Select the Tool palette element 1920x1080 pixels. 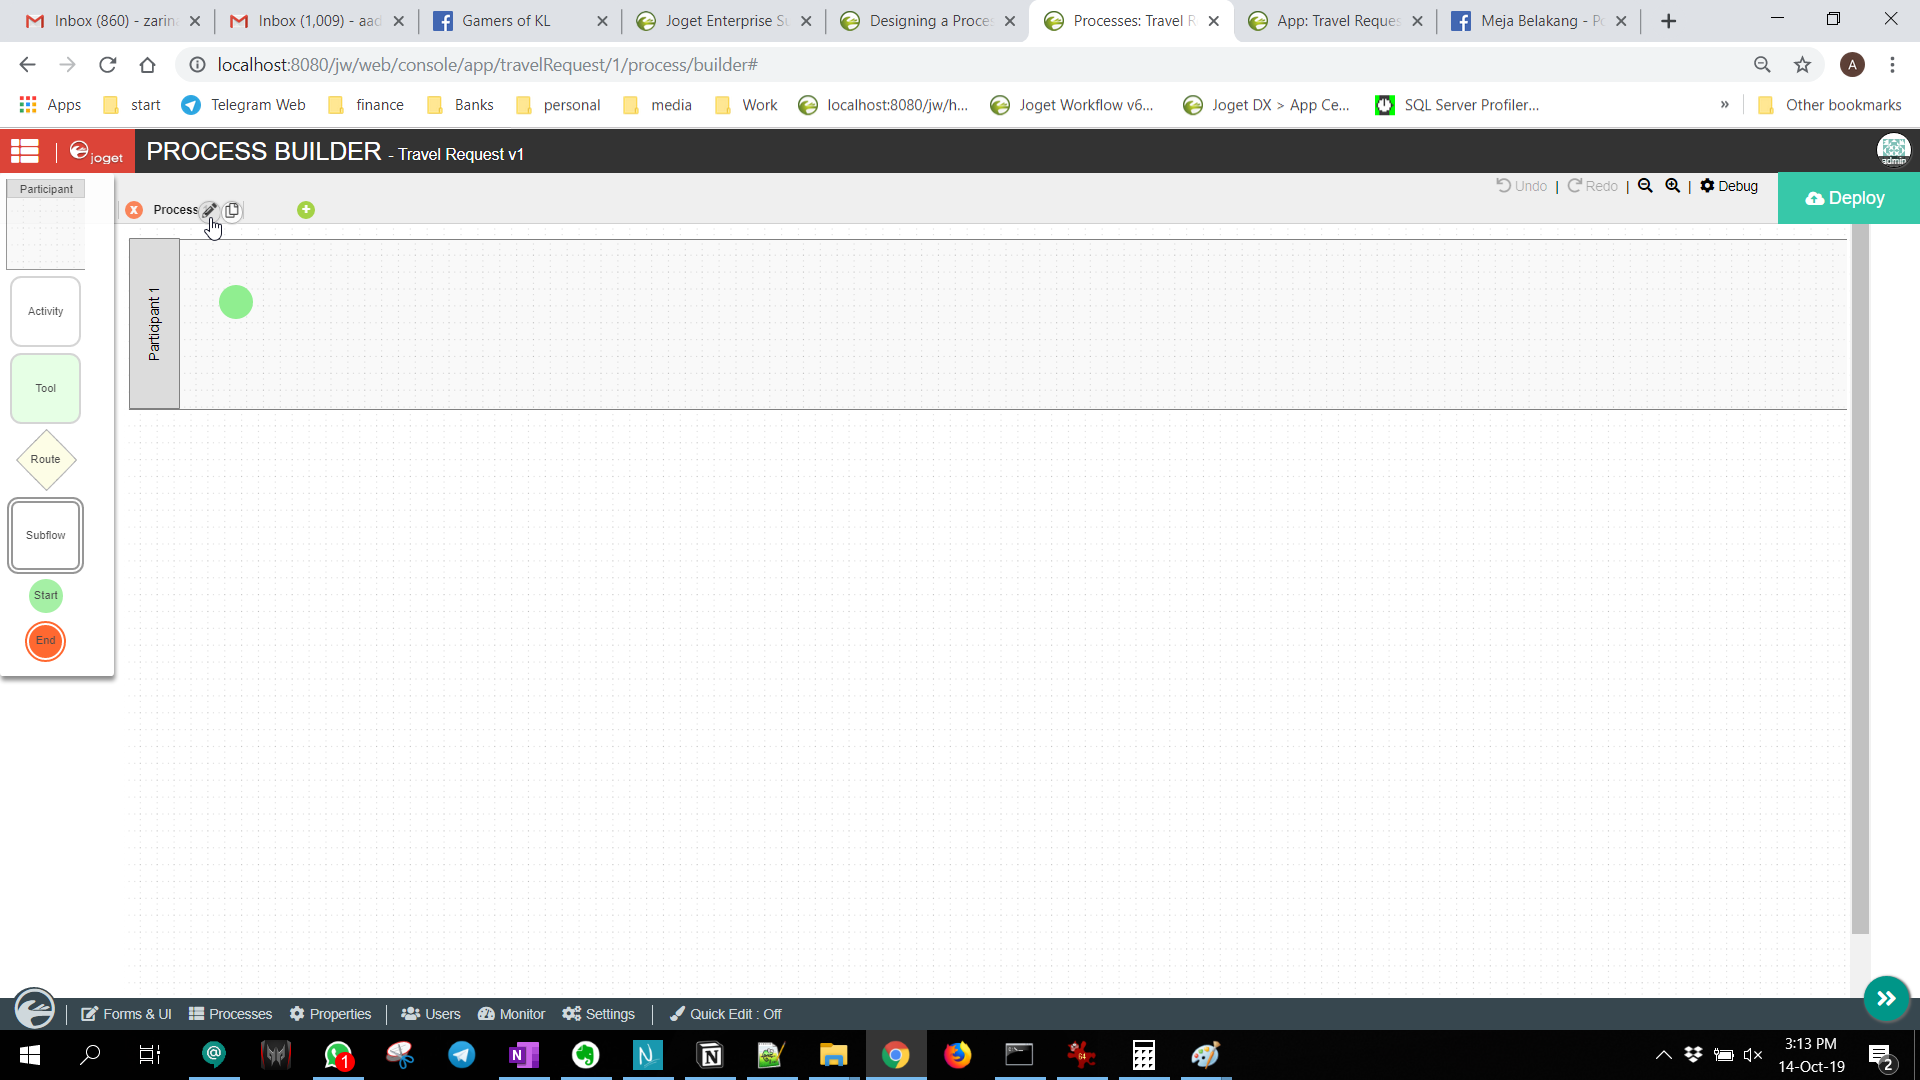(46, 388)
